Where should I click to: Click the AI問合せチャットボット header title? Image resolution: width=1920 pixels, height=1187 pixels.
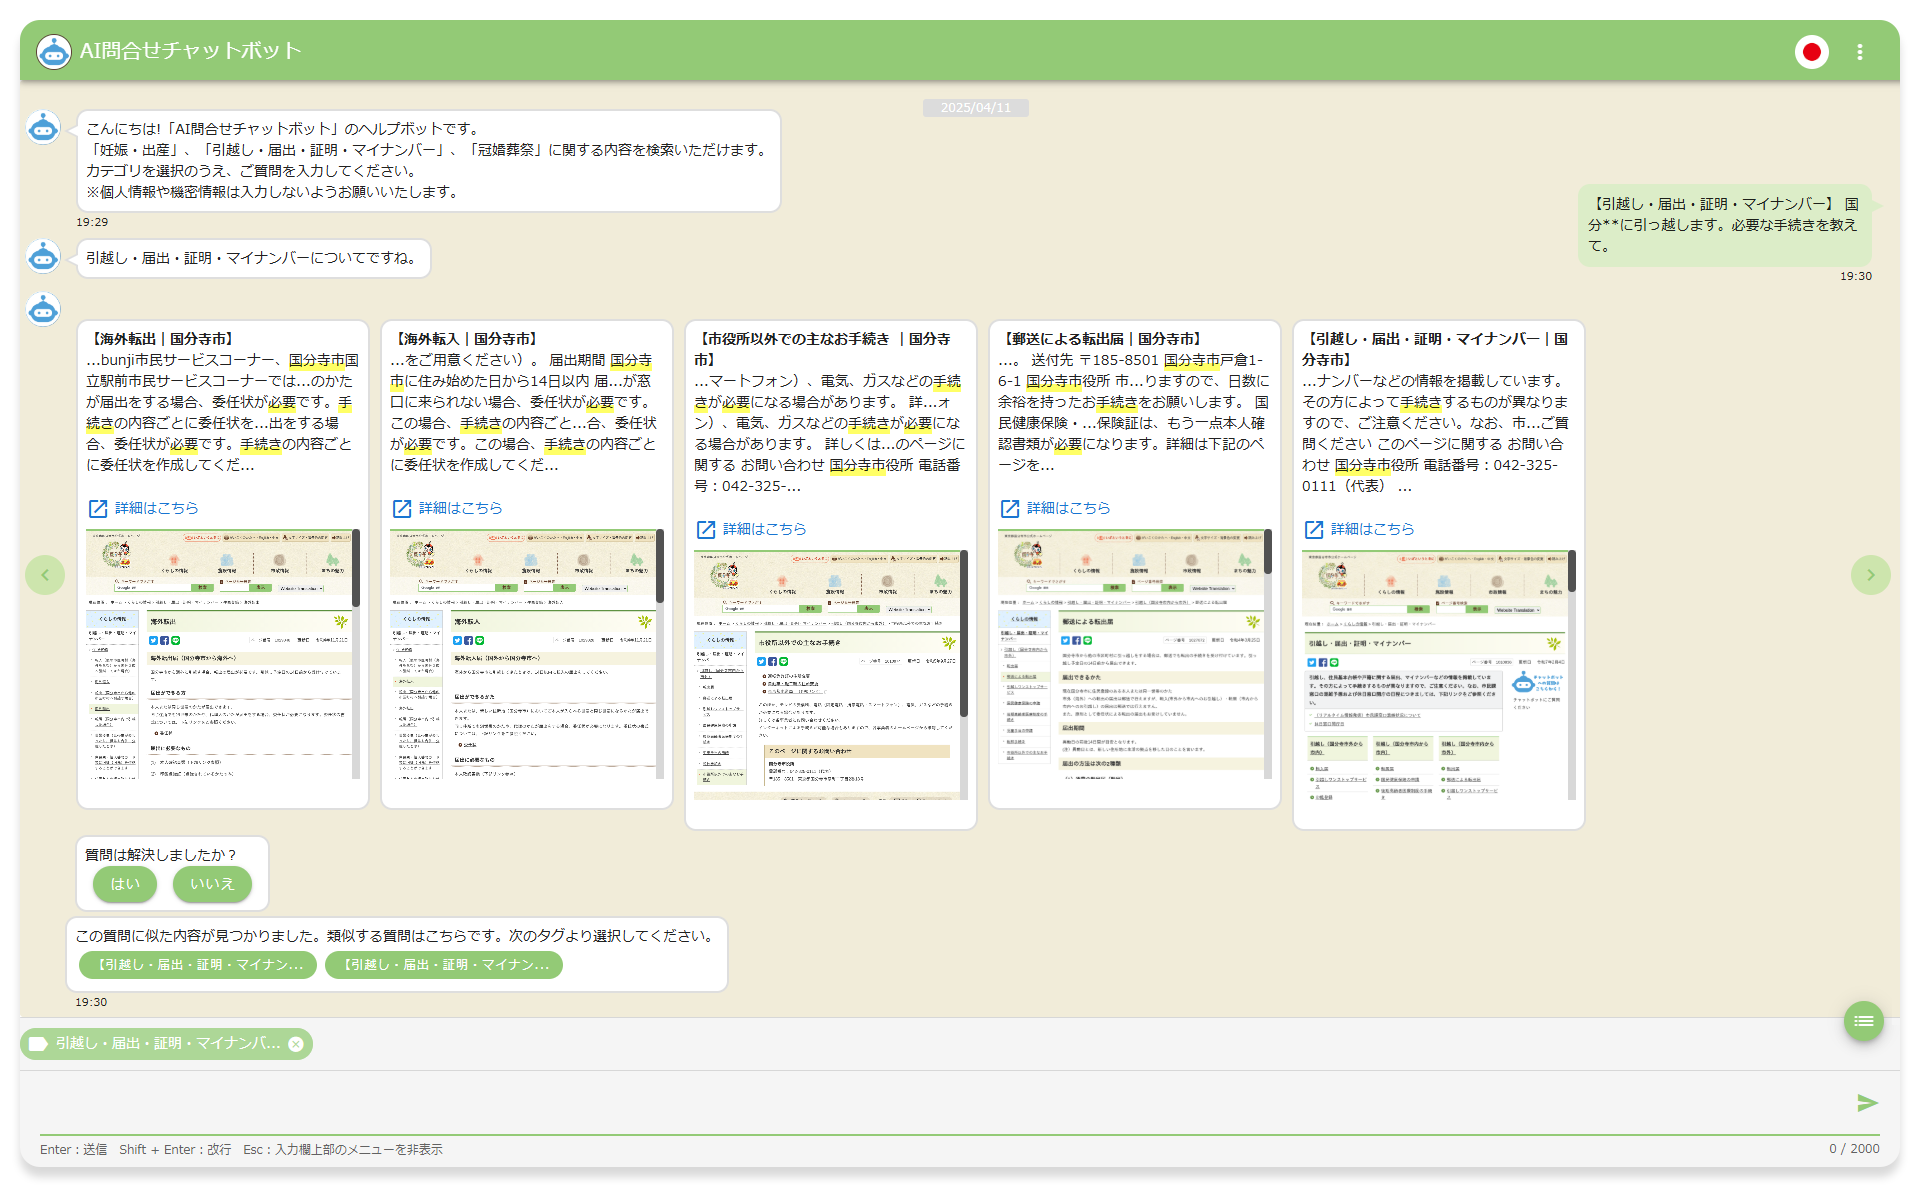[191, 51]
